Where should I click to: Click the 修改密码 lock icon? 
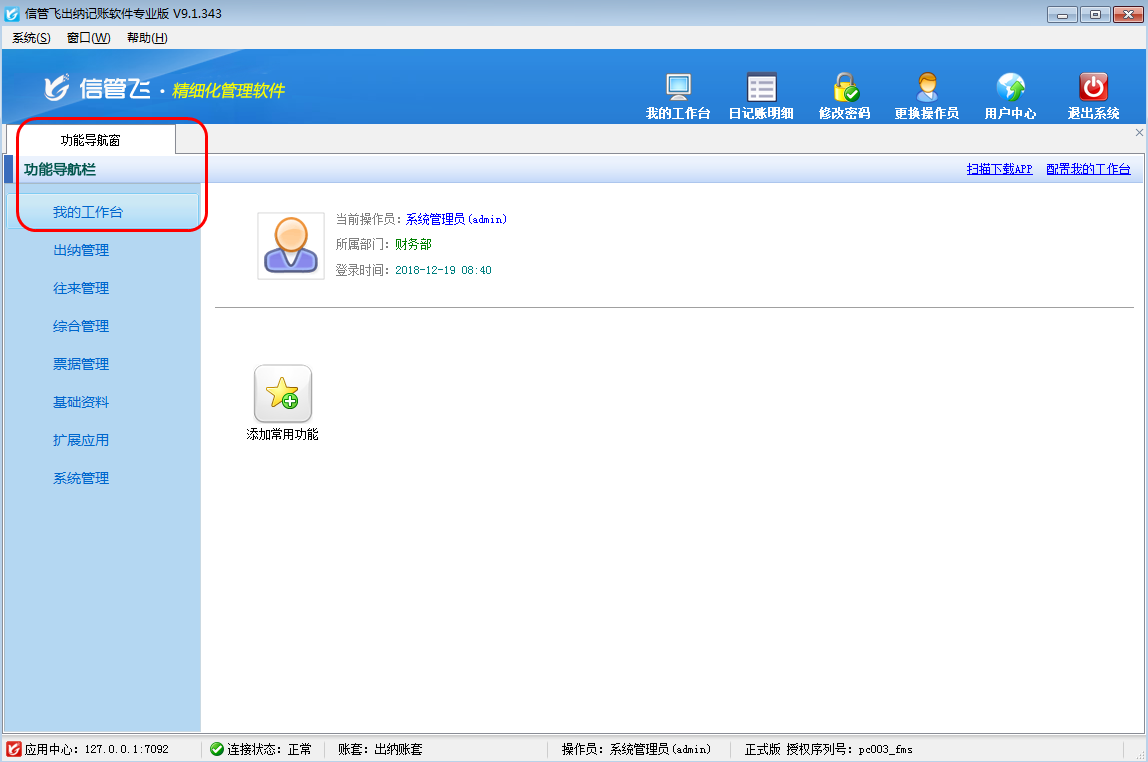(x=845, y=88)
